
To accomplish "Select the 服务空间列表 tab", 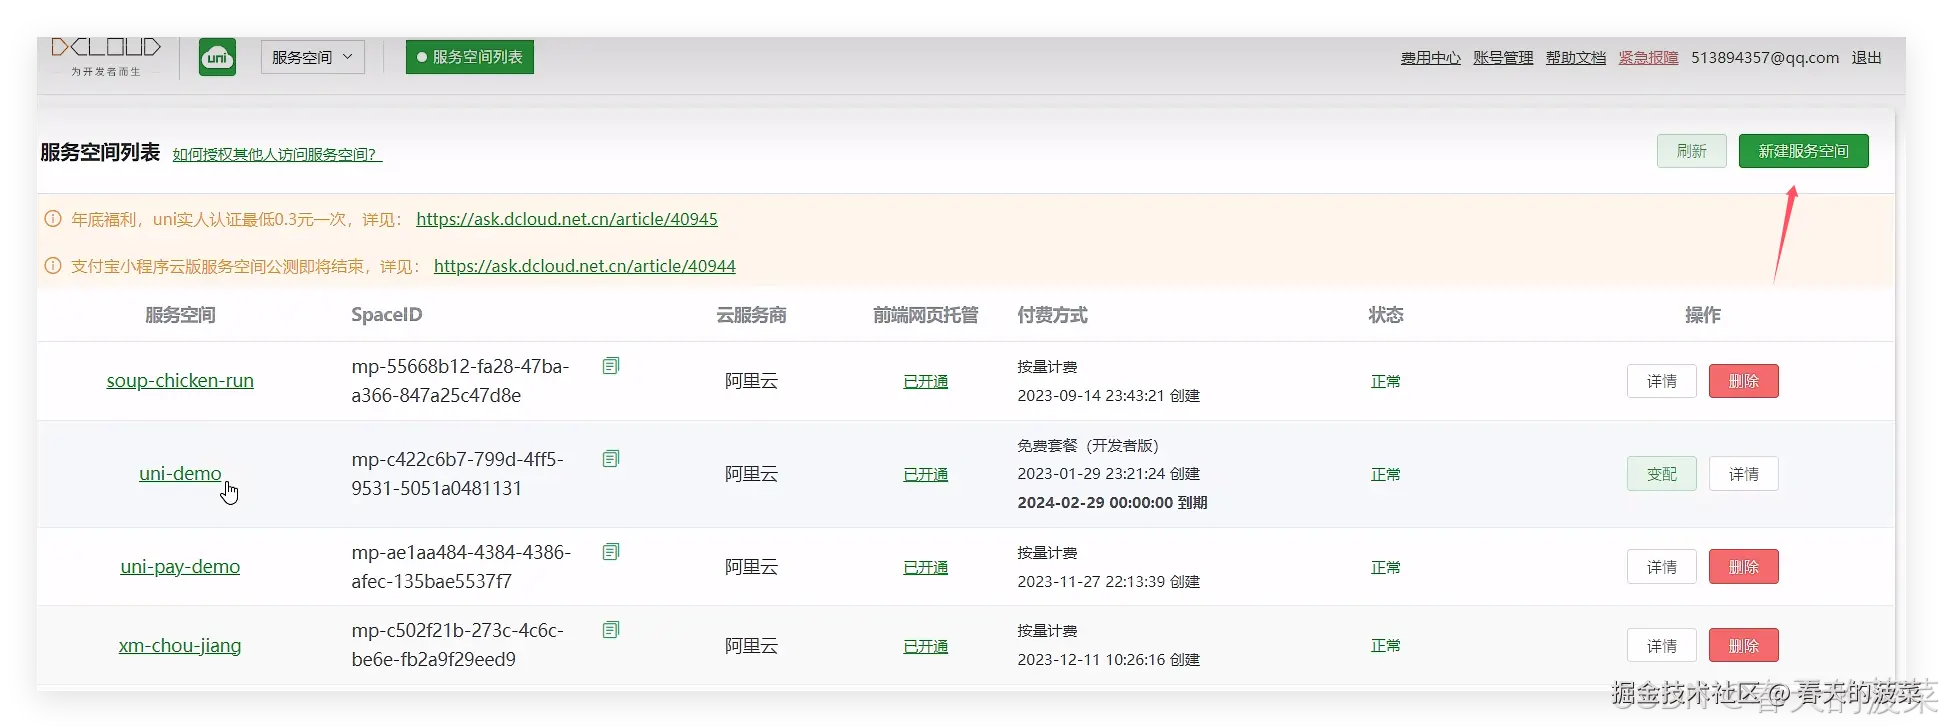I will click(x=470, y=57).
